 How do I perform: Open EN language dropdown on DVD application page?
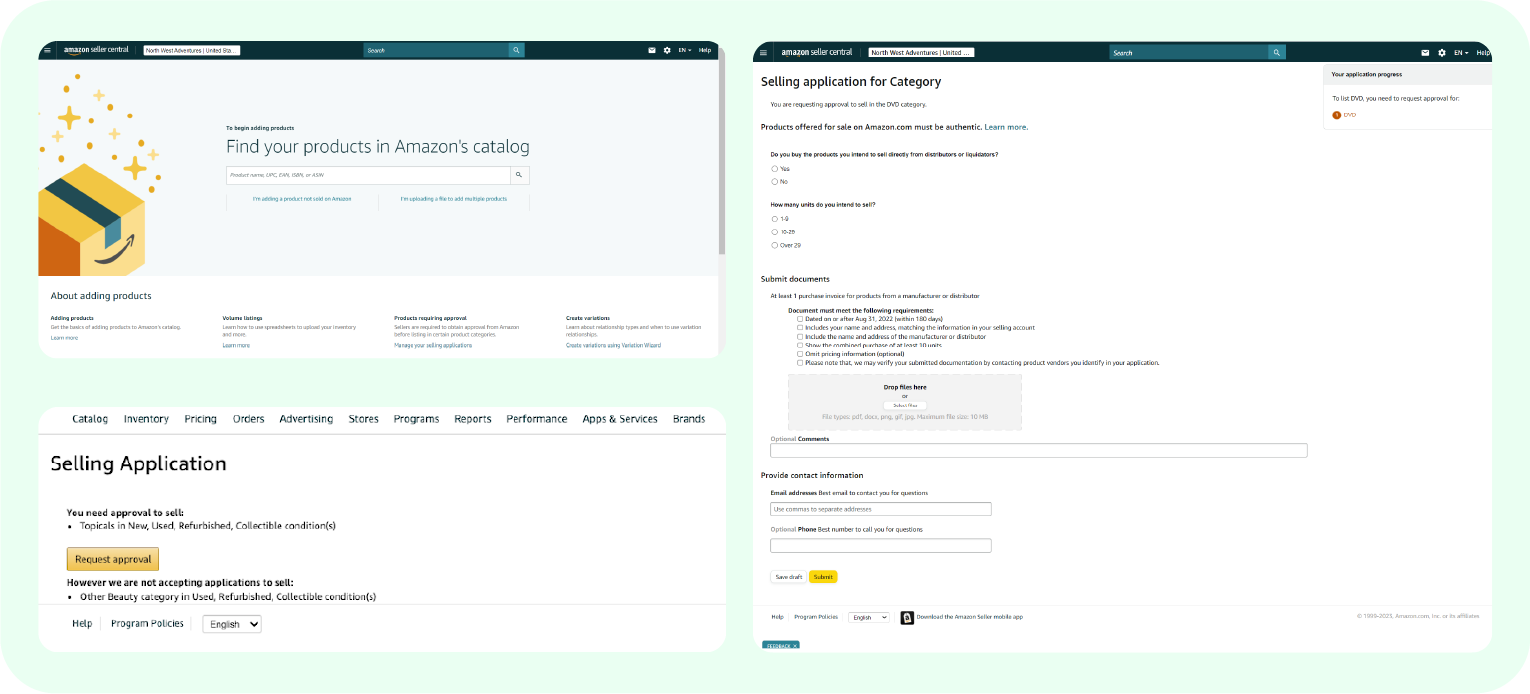tap(1461, 52)
